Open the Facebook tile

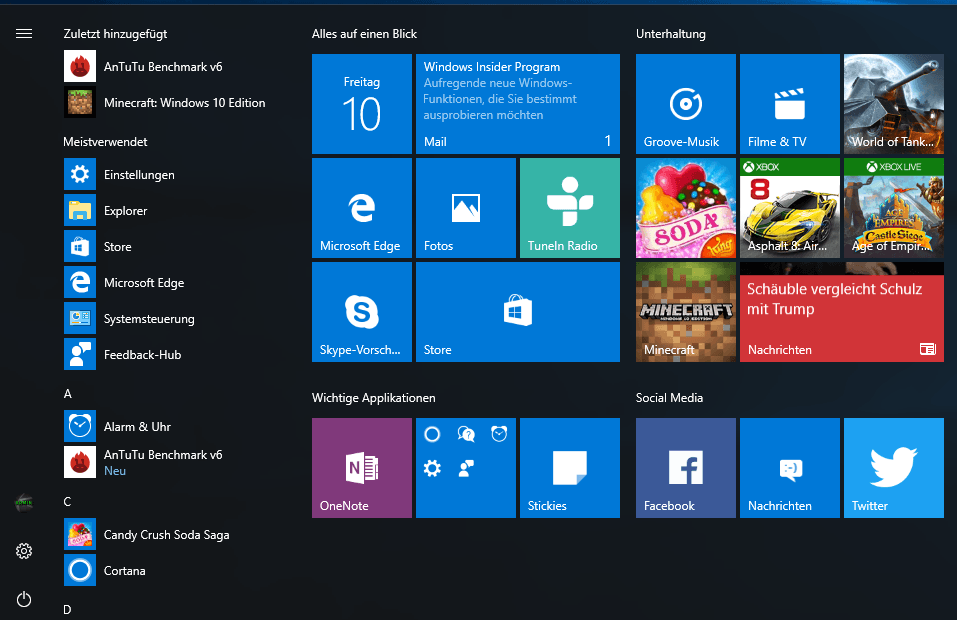click(686, 468)
